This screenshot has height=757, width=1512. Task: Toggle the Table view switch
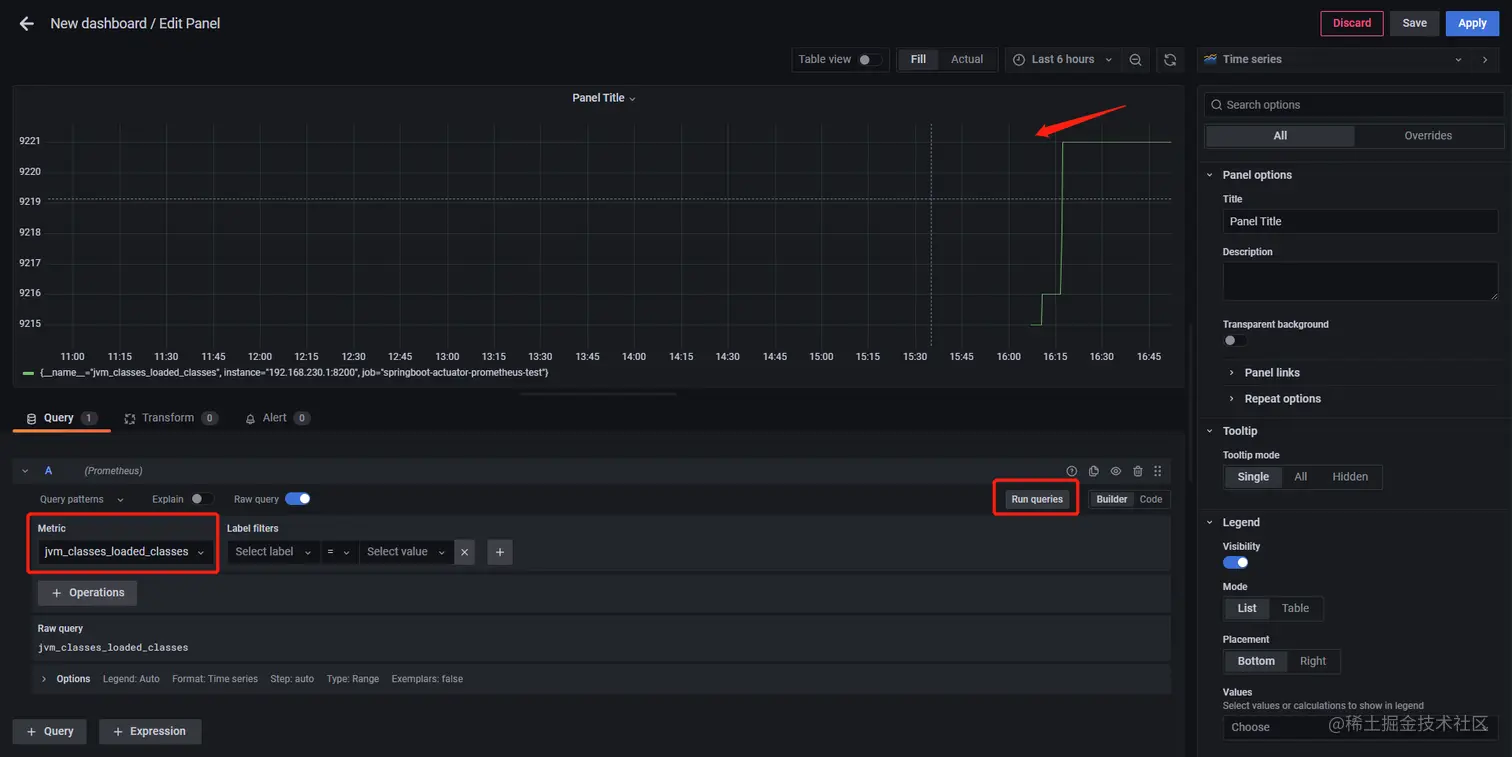[x=870, y=60]
